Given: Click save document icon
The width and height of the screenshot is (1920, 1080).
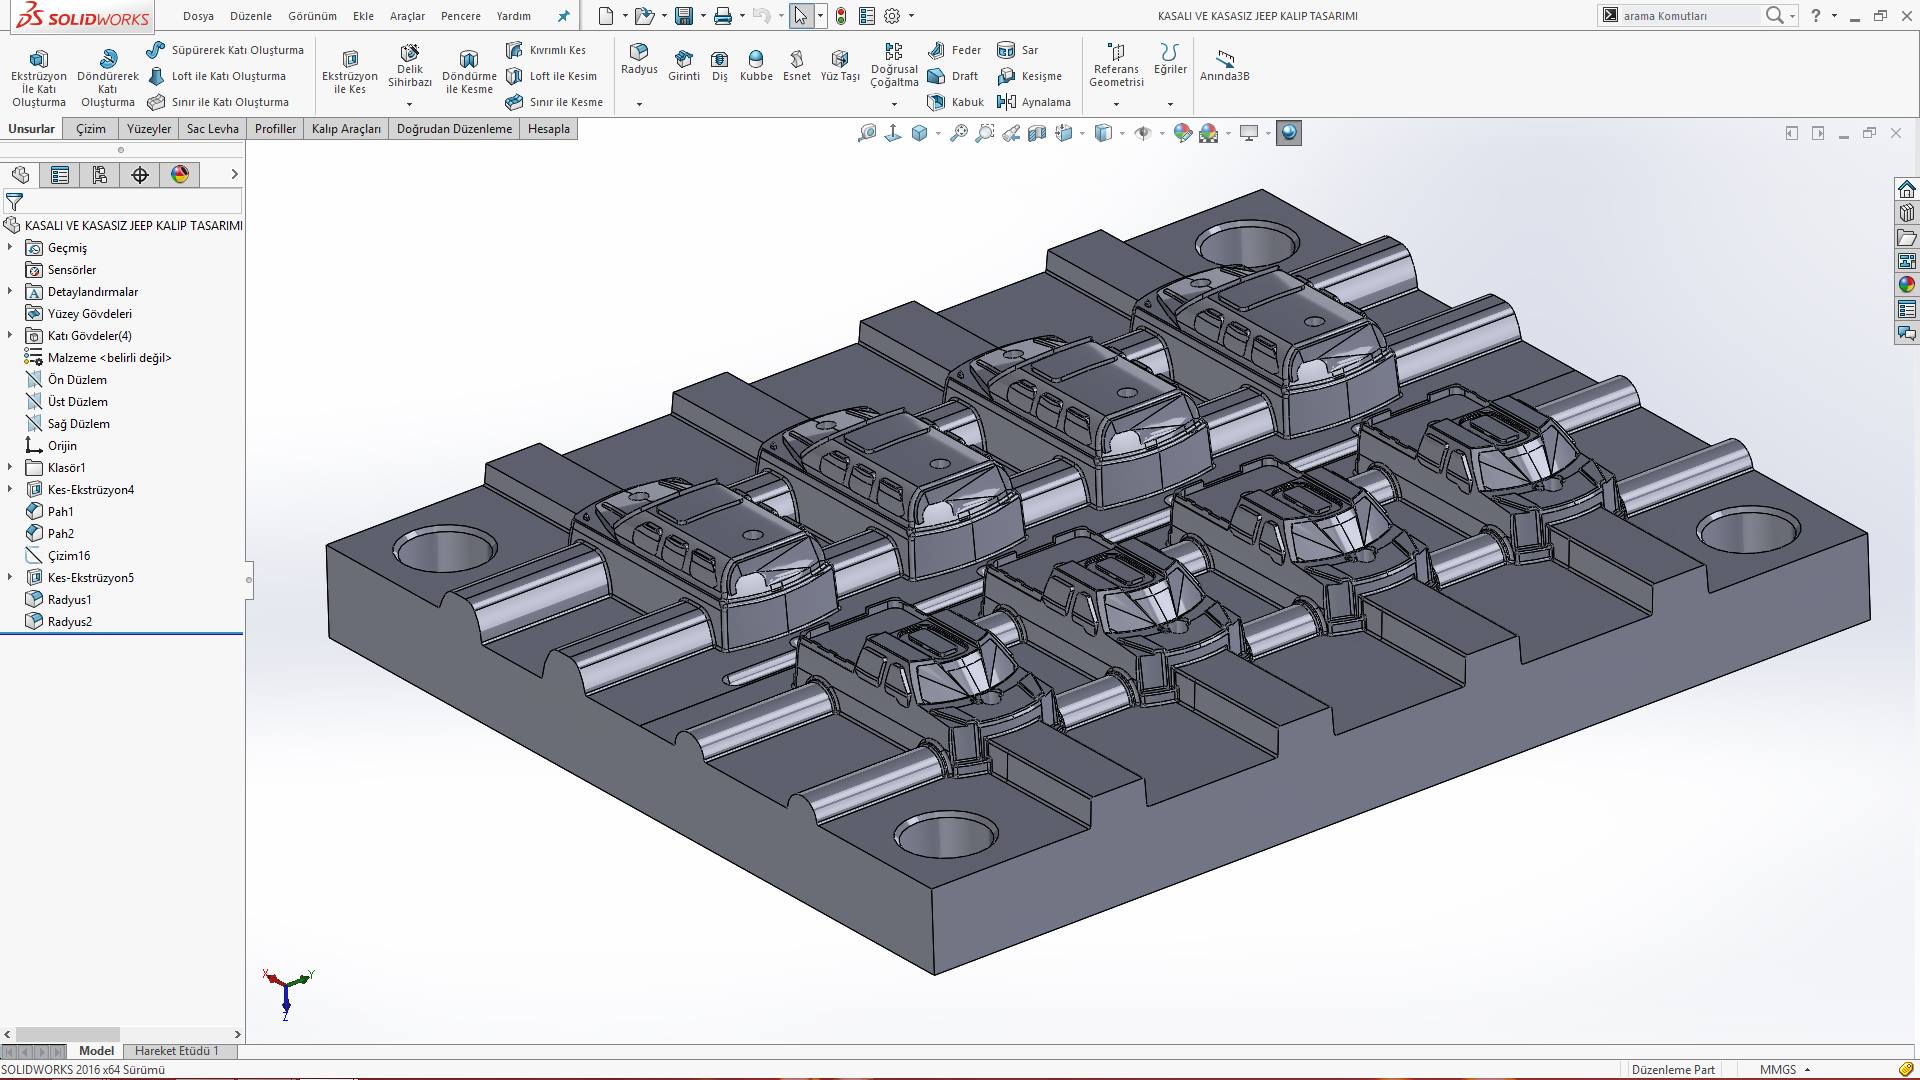Looking at the screenshot, I should (684, 16).
